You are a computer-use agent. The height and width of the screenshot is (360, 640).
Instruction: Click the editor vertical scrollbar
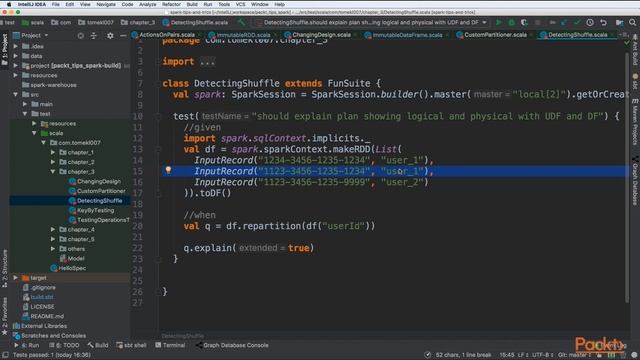(627, 178)
